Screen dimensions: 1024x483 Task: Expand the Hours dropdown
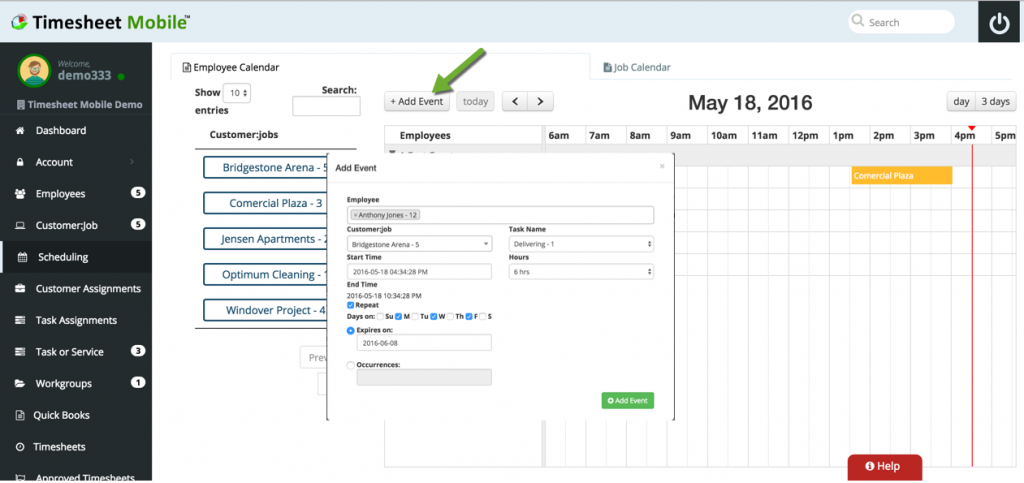coord(581,271)
